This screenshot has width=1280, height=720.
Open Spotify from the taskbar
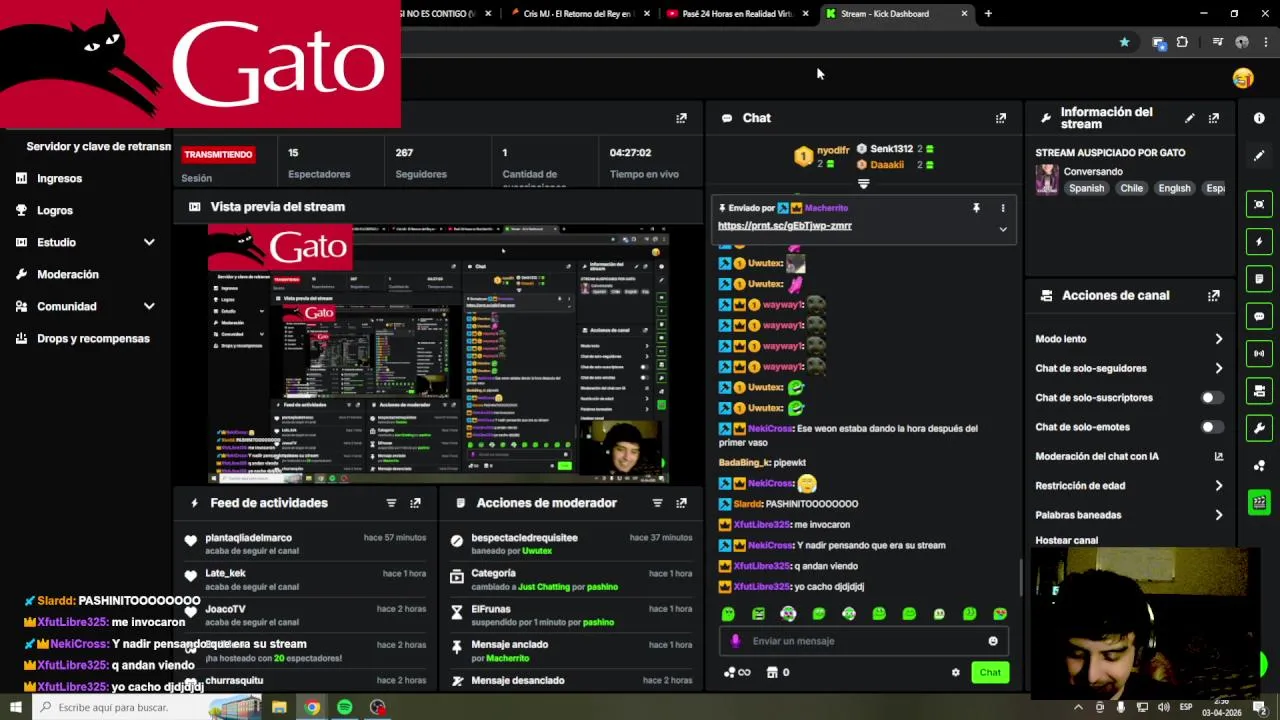(x=345, y=707)
